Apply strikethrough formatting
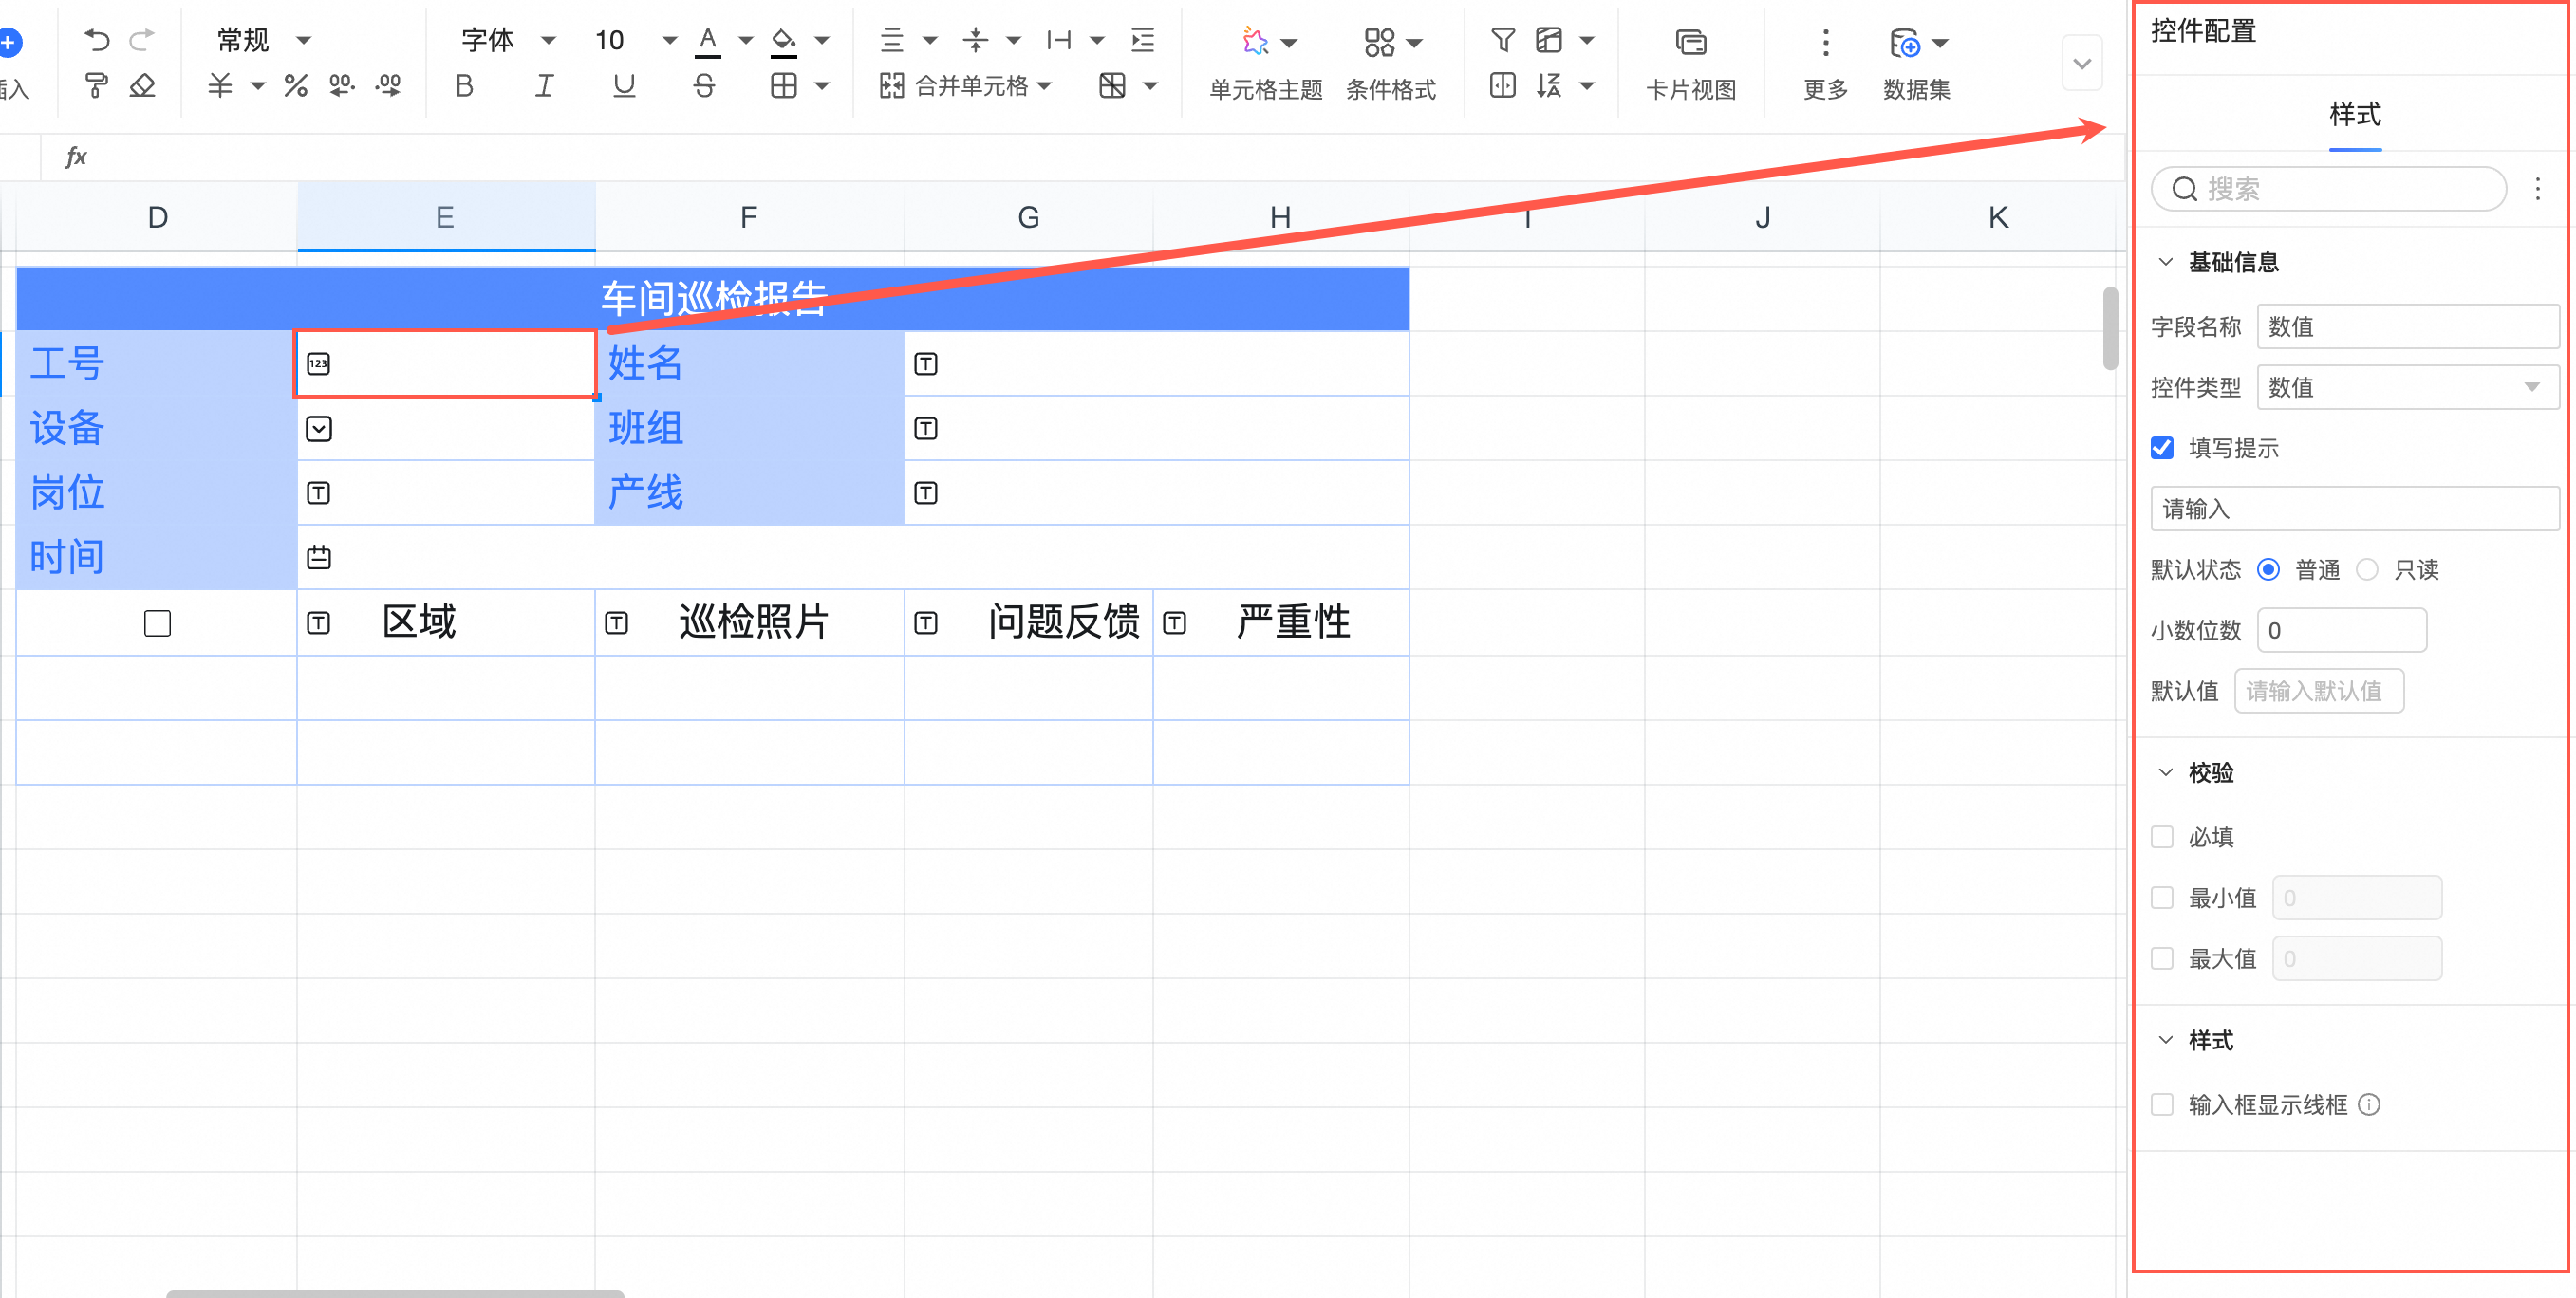 [704, 86]
